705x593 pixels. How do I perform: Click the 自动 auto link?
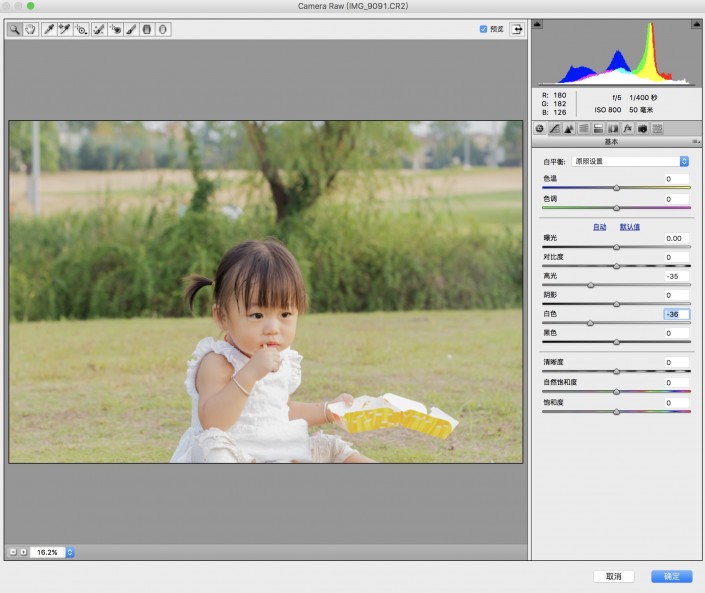600,227
